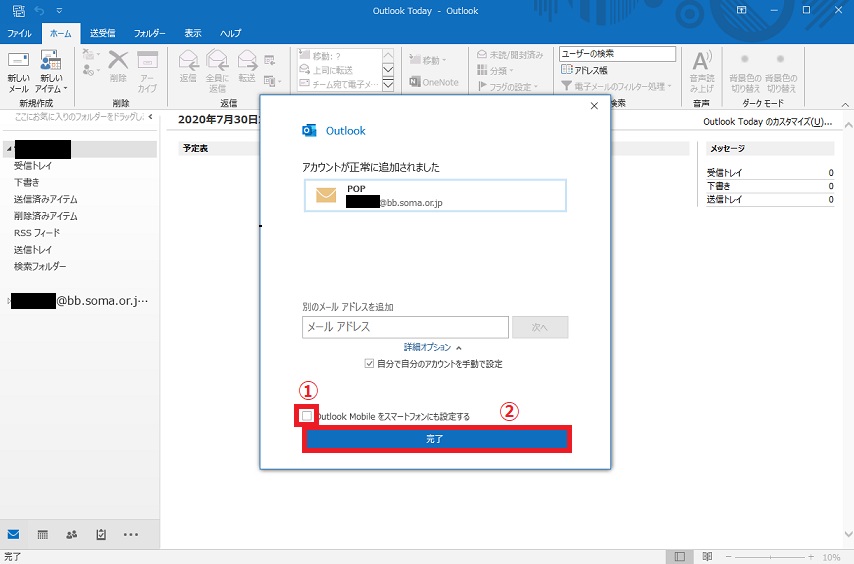854x564 pixels.
Task: Click the zoom out minus button
Action: (728, 557)
